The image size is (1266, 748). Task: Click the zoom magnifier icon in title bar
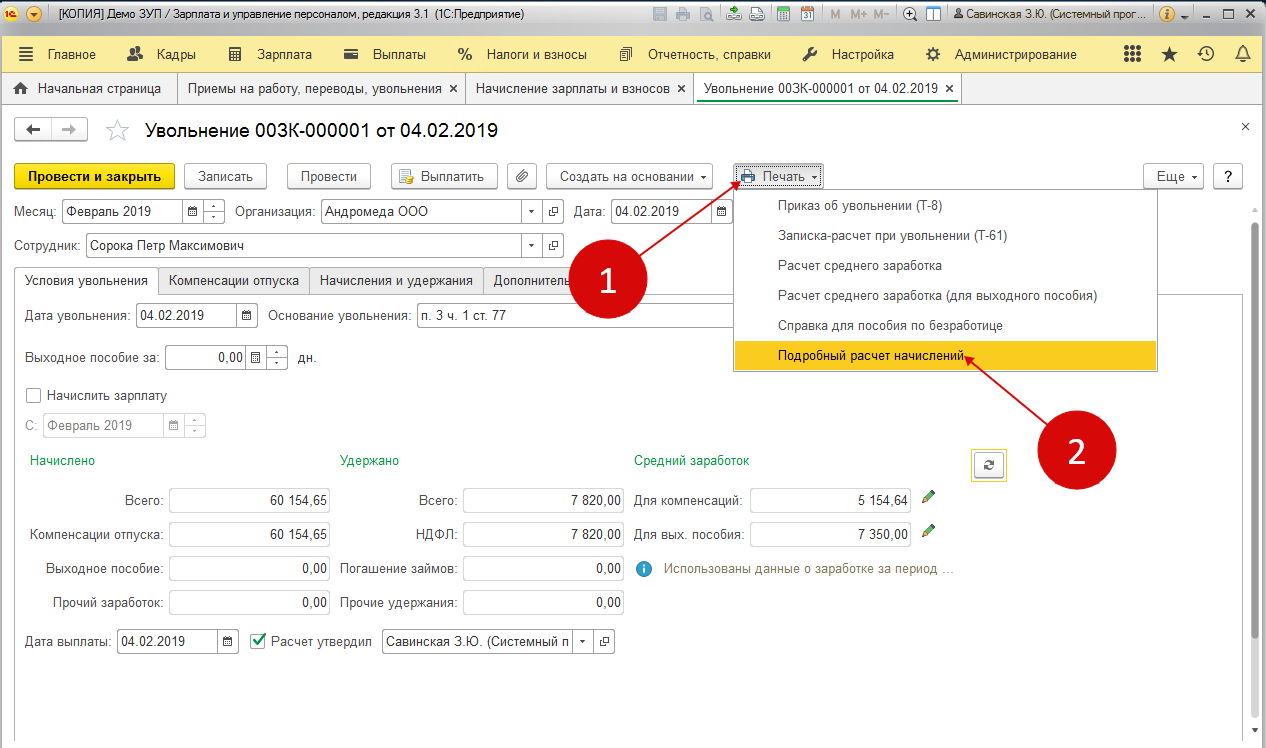[x=910, y=15]
